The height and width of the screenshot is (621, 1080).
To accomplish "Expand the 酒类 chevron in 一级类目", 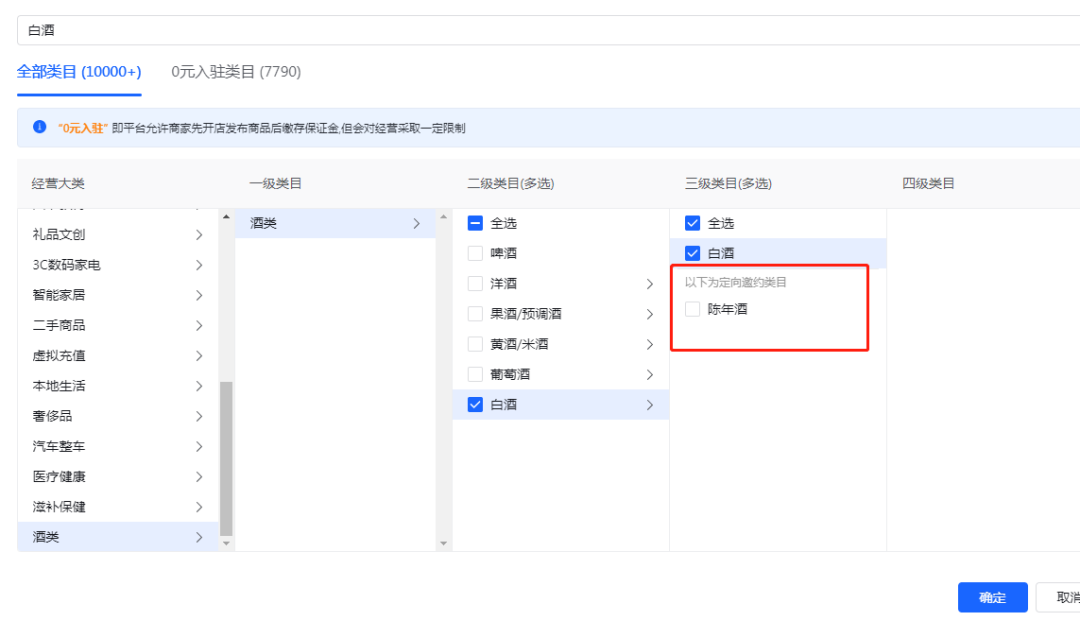I will [419, 223].
